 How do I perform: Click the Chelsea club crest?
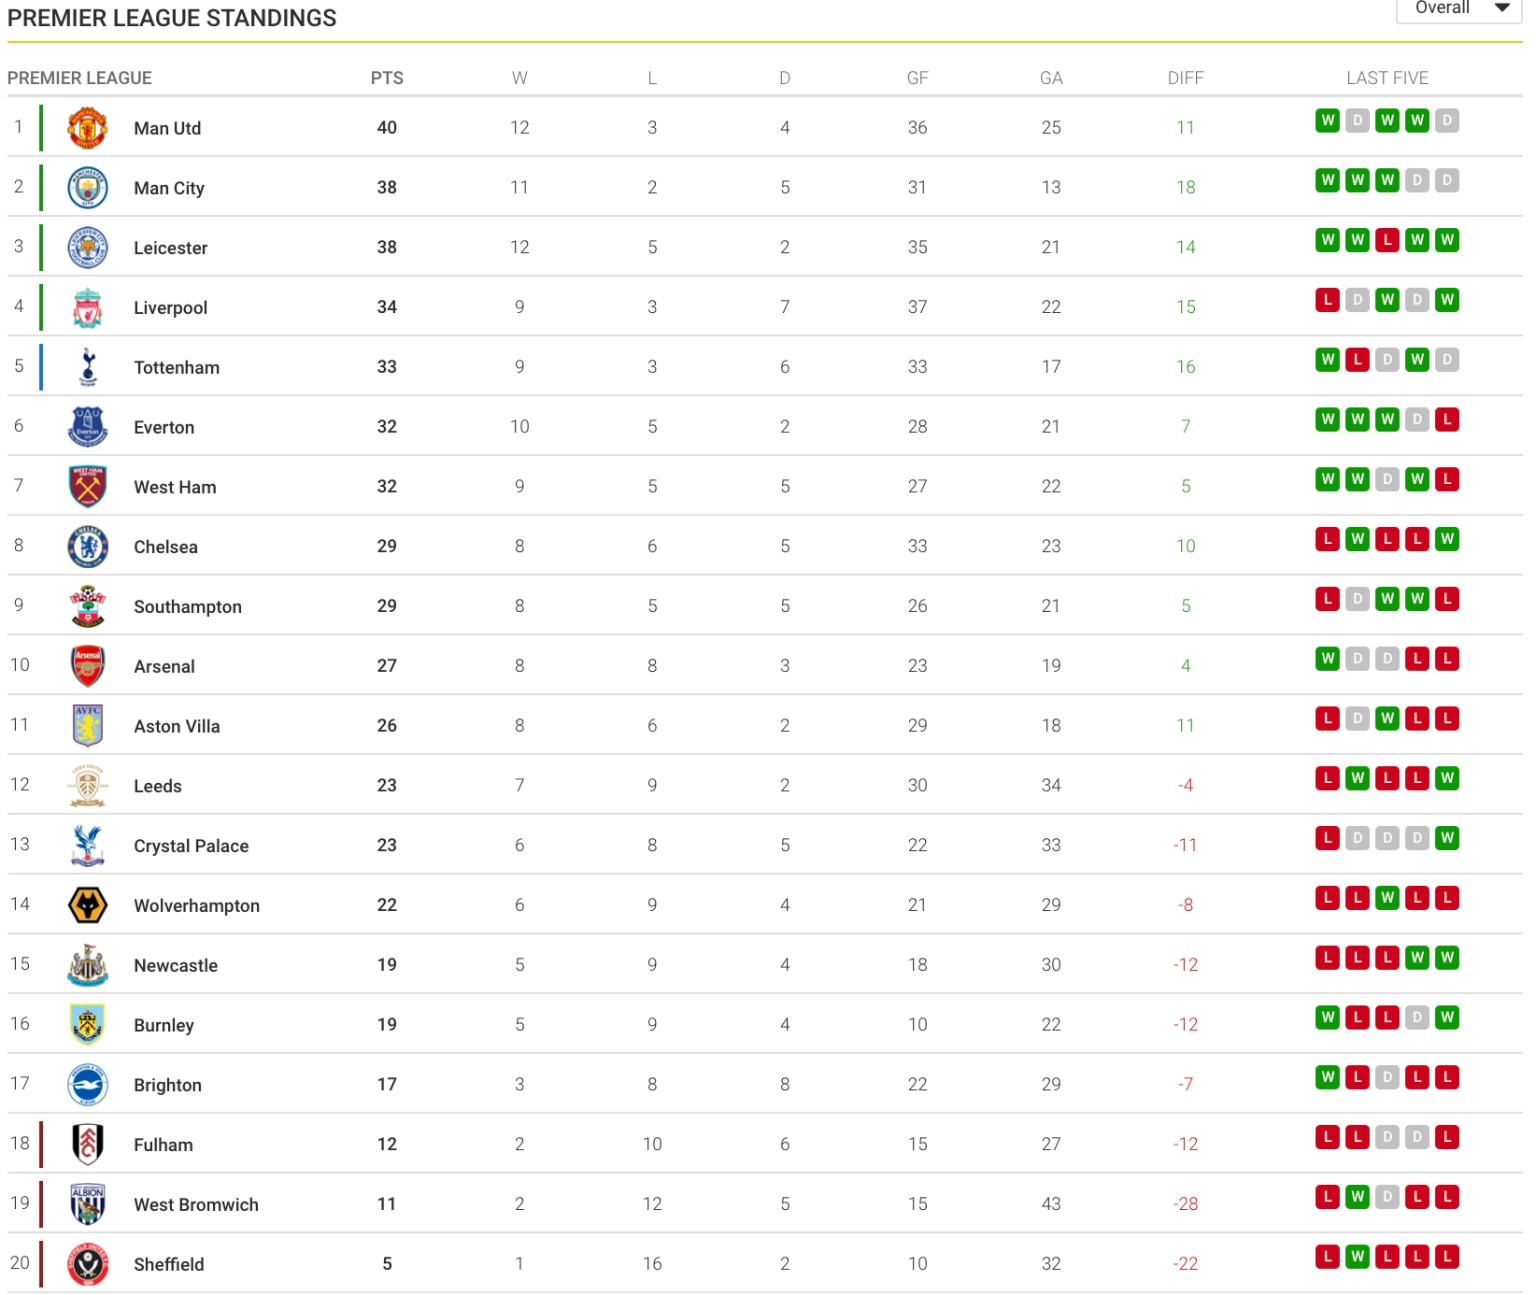click(87, 547)
